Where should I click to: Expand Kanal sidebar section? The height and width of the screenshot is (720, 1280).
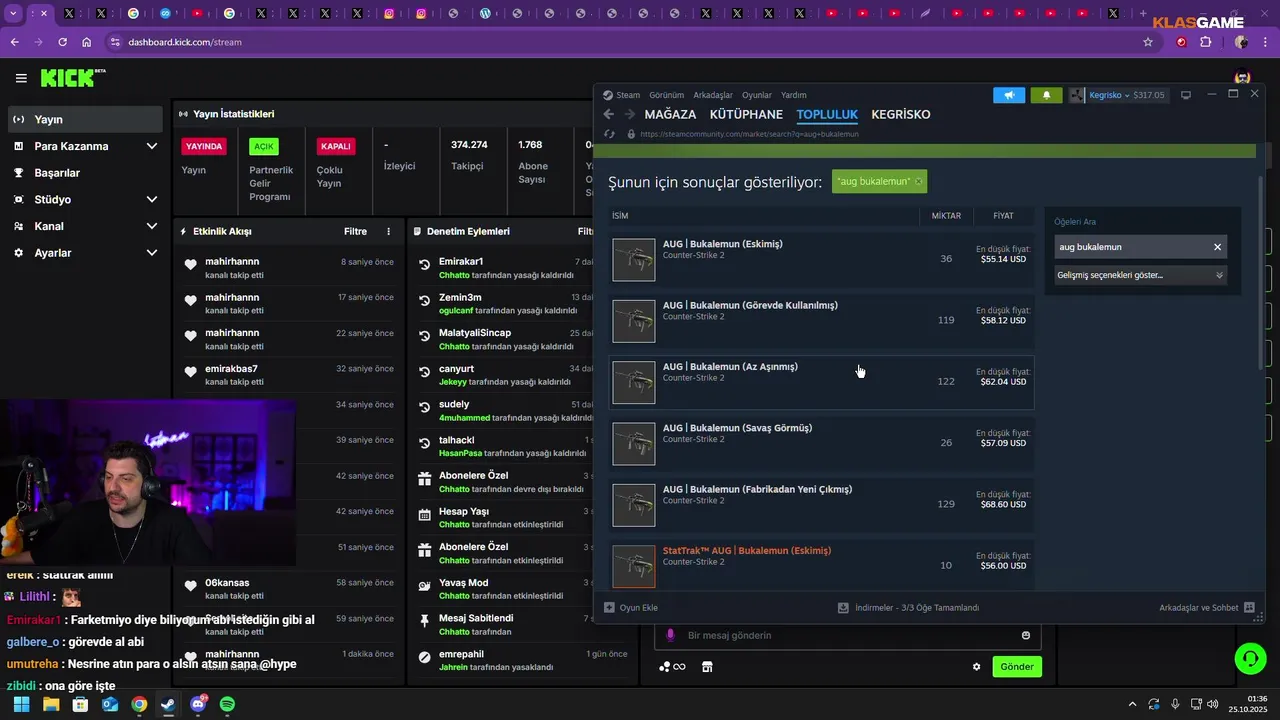[x=152, y=226]
